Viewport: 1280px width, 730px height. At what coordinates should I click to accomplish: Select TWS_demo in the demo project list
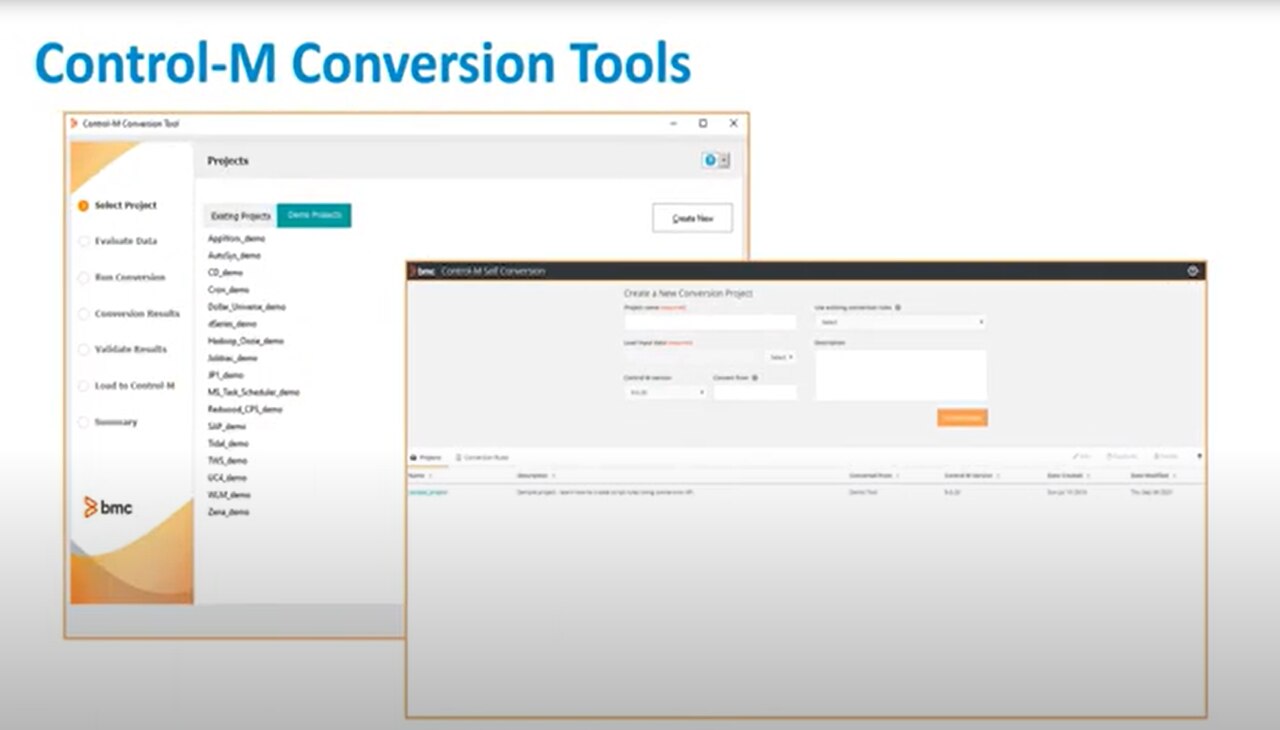[227, 460]
